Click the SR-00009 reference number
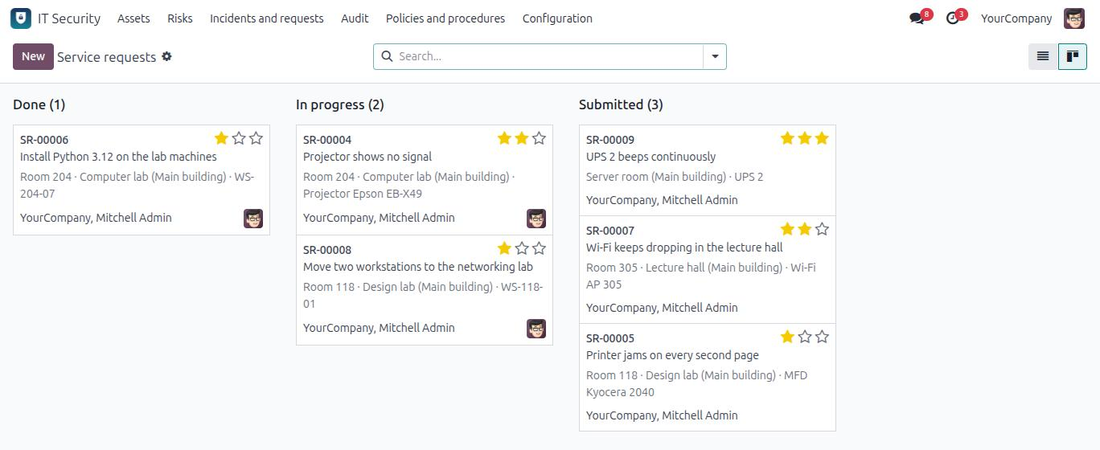The height and width of the screenshot is (450, 1100). (610, 140)
